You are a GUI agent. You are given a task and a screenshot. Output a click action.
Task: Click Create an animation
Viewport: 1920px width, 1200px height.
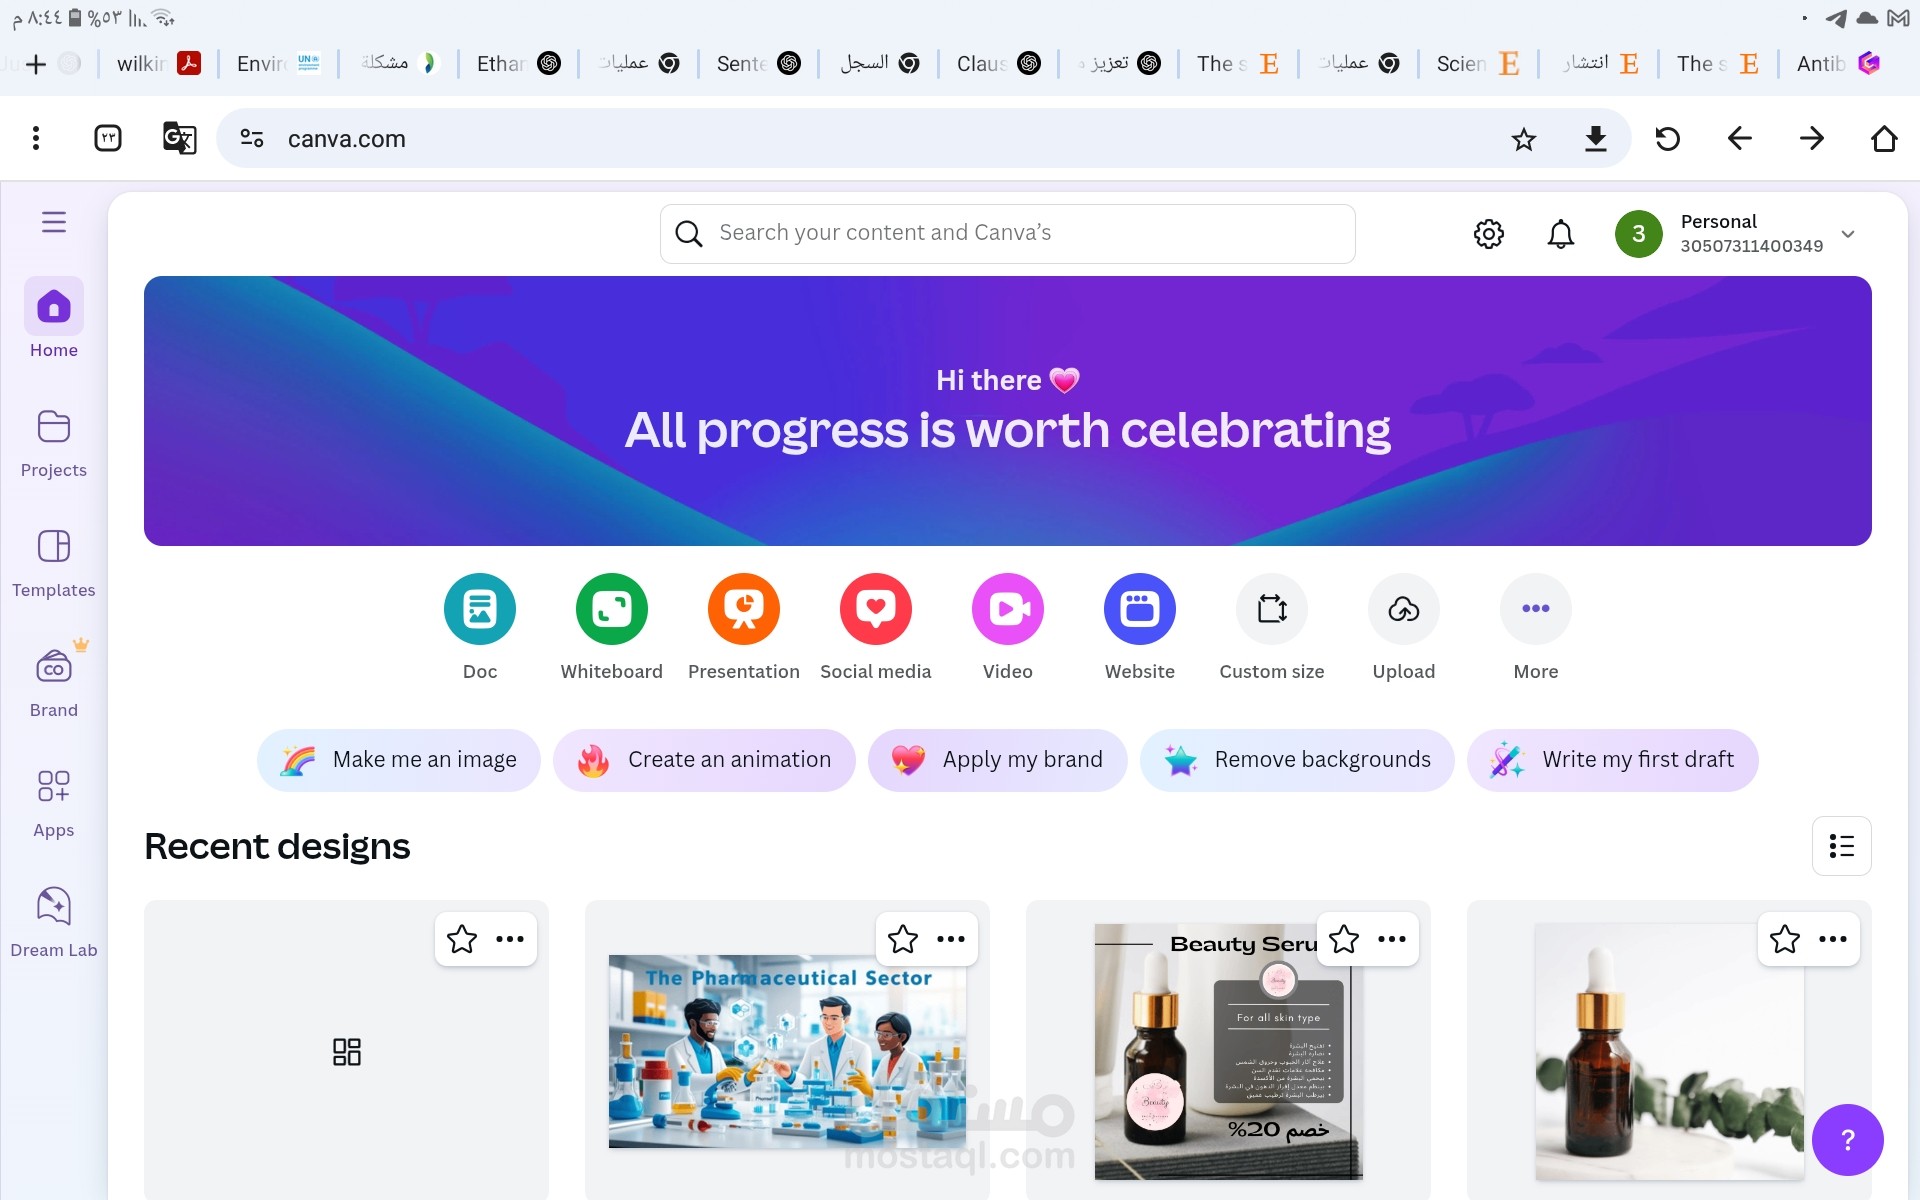[705, 760]
